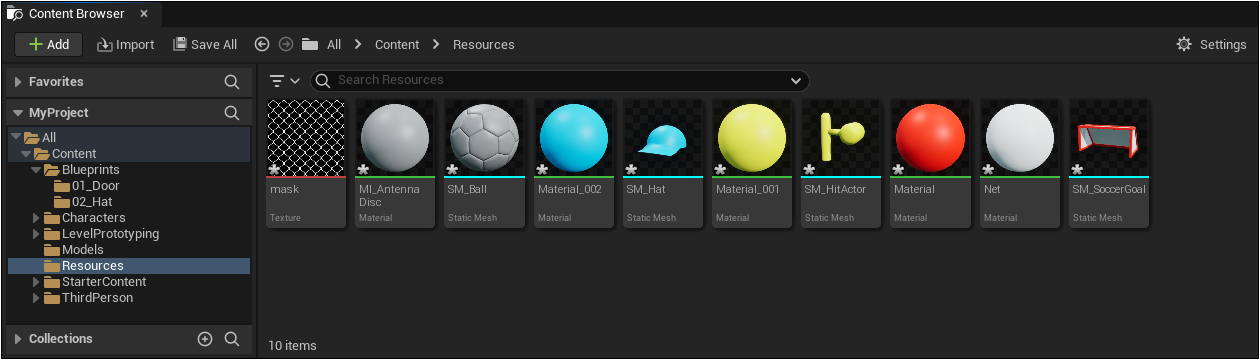Search within the Favorites panel
This screenshot has height=360, width=1260.
click(x=231, y=82)
